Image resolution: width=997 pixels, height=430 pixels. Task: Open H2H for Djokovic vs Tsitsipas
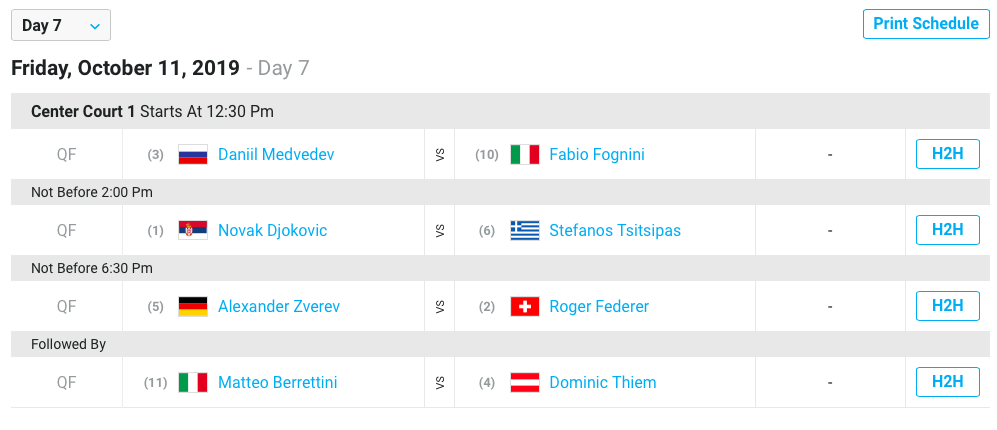click(947, 230)
